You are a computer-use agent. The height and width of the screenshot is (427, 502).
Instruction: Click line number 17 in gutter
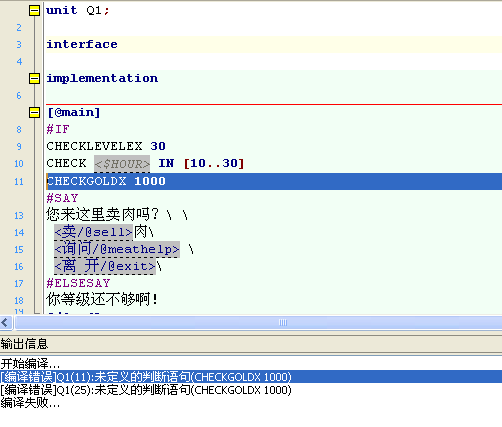19,284
